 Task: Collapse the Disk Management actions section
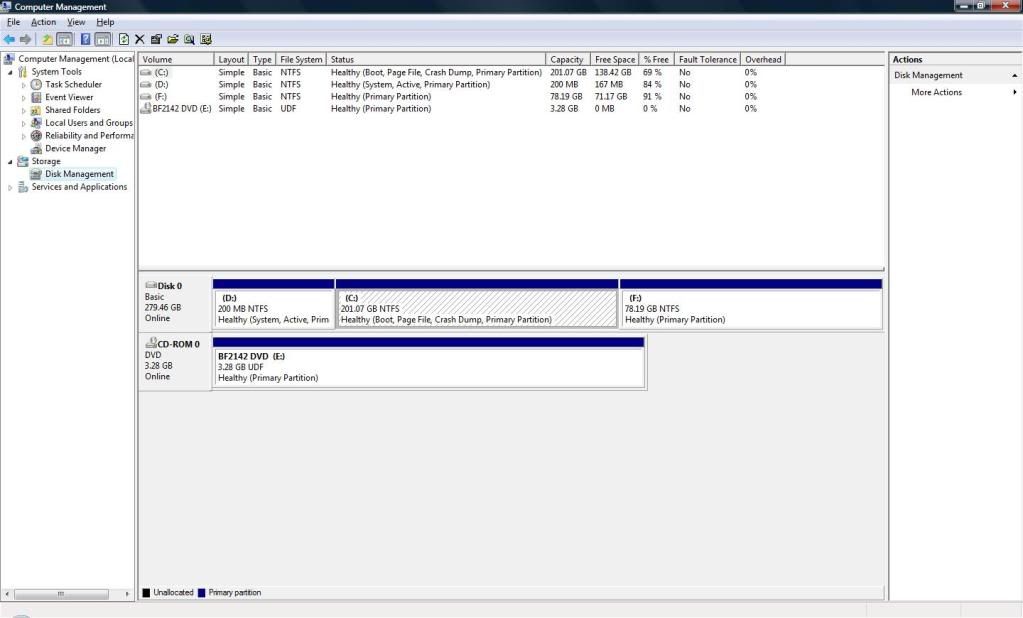pos(1015,75)
